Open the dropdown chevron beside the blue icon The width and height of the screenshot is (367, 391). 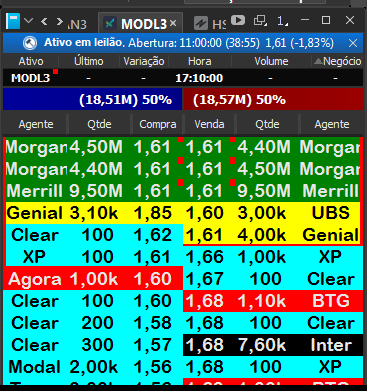tap(29, 21)
